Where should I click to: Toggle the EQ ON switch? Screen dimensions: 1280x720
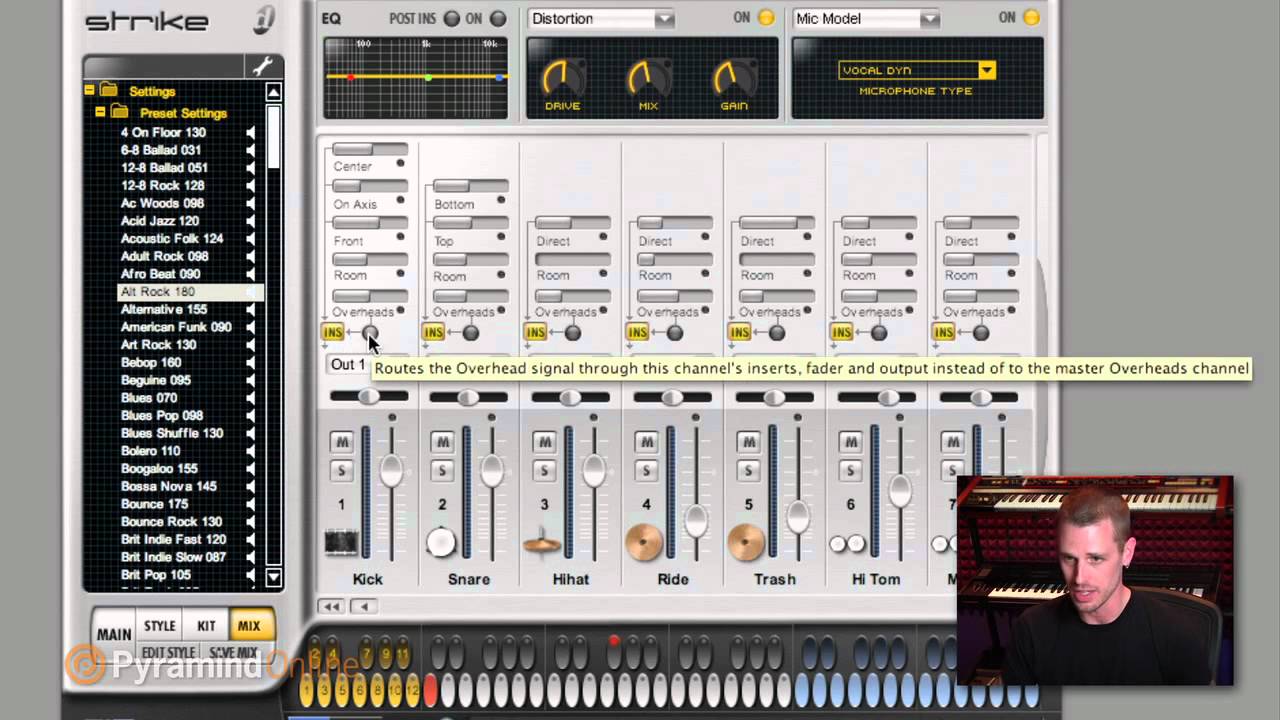point(498,19)
